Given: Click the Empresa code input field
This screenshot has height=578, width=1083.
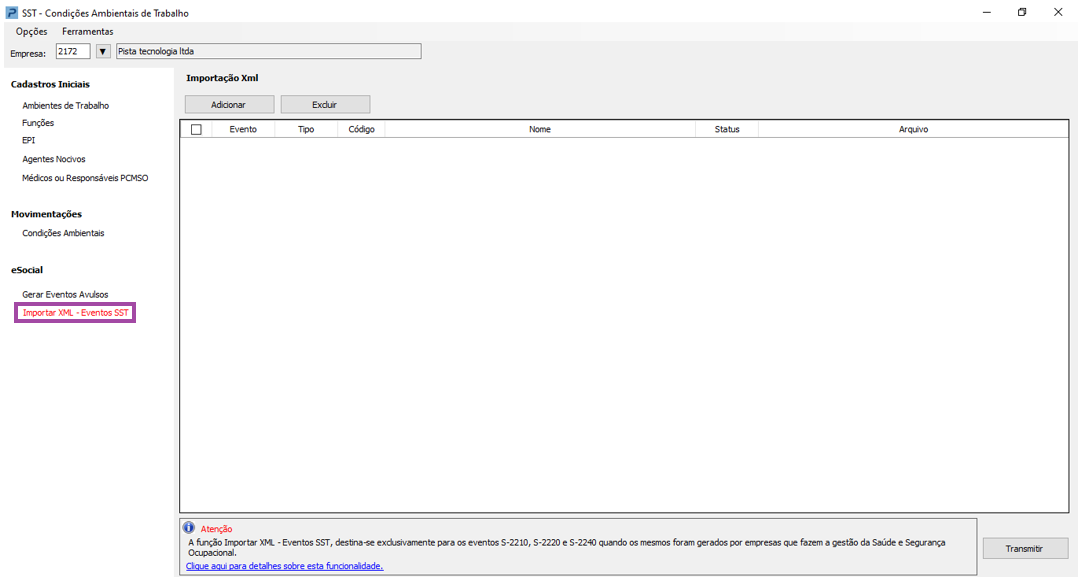Looking at the screenshot, I should click(72, 51).
